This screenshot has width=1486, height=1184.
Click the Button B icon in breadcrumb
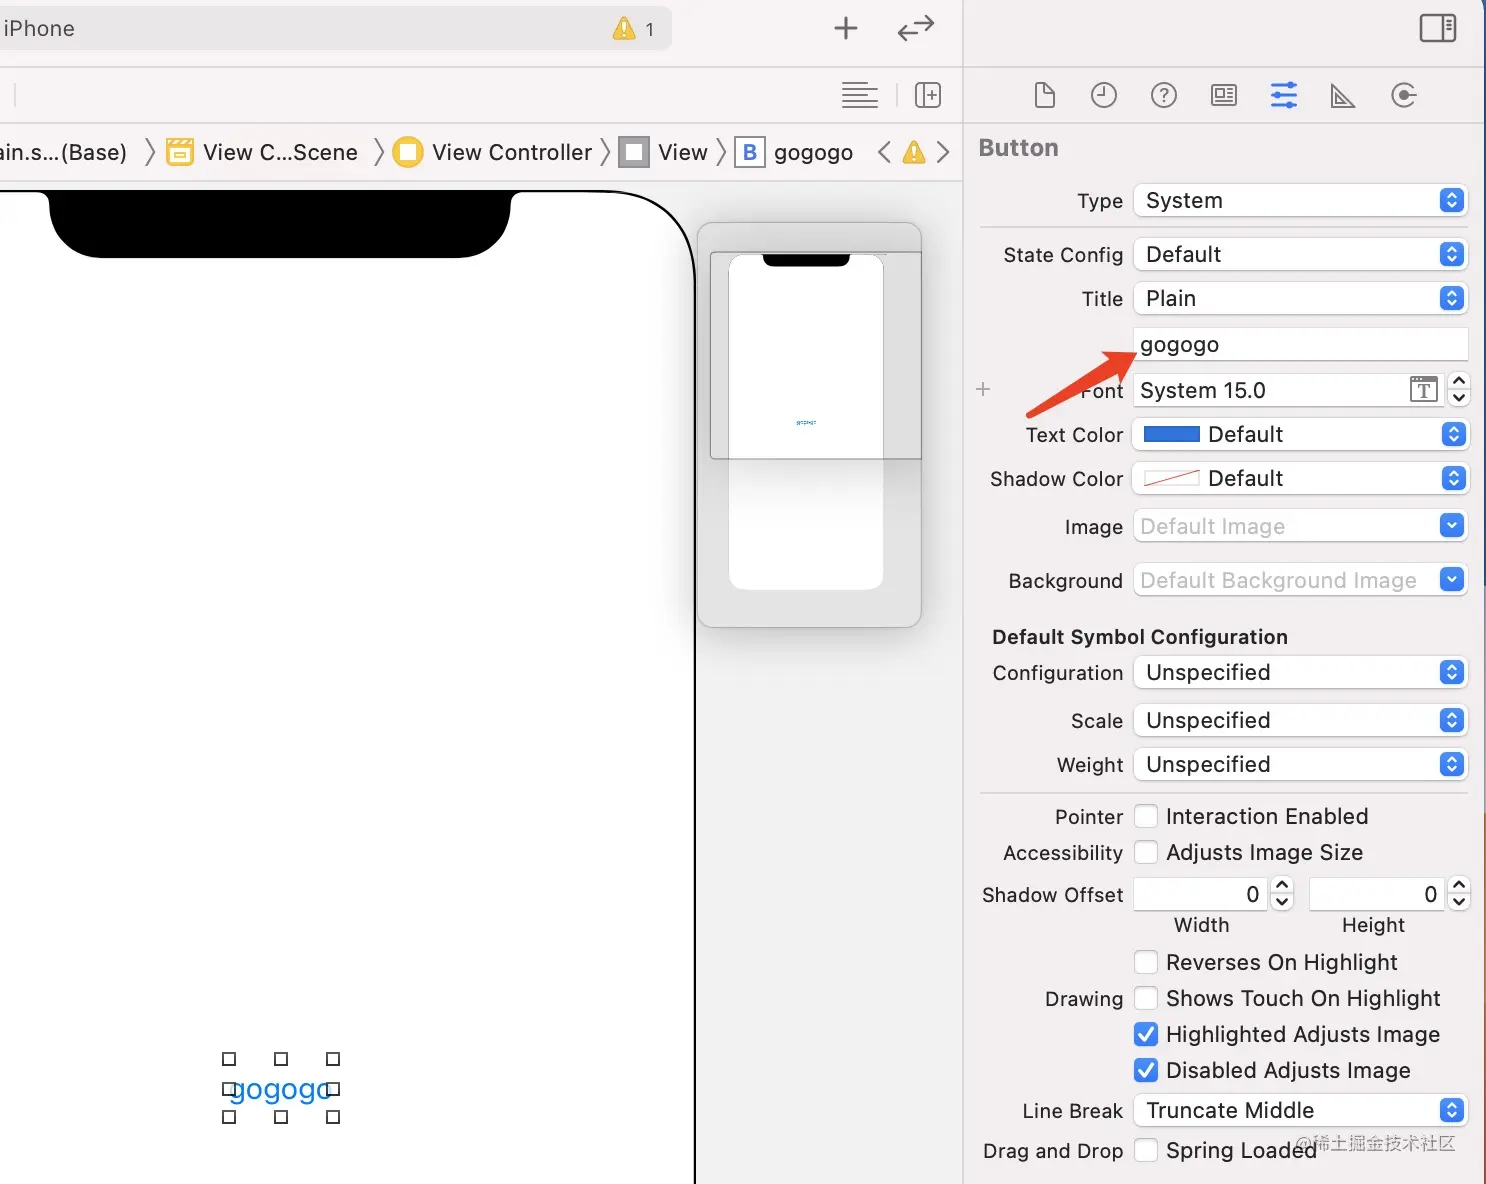[x=750, y=152]
